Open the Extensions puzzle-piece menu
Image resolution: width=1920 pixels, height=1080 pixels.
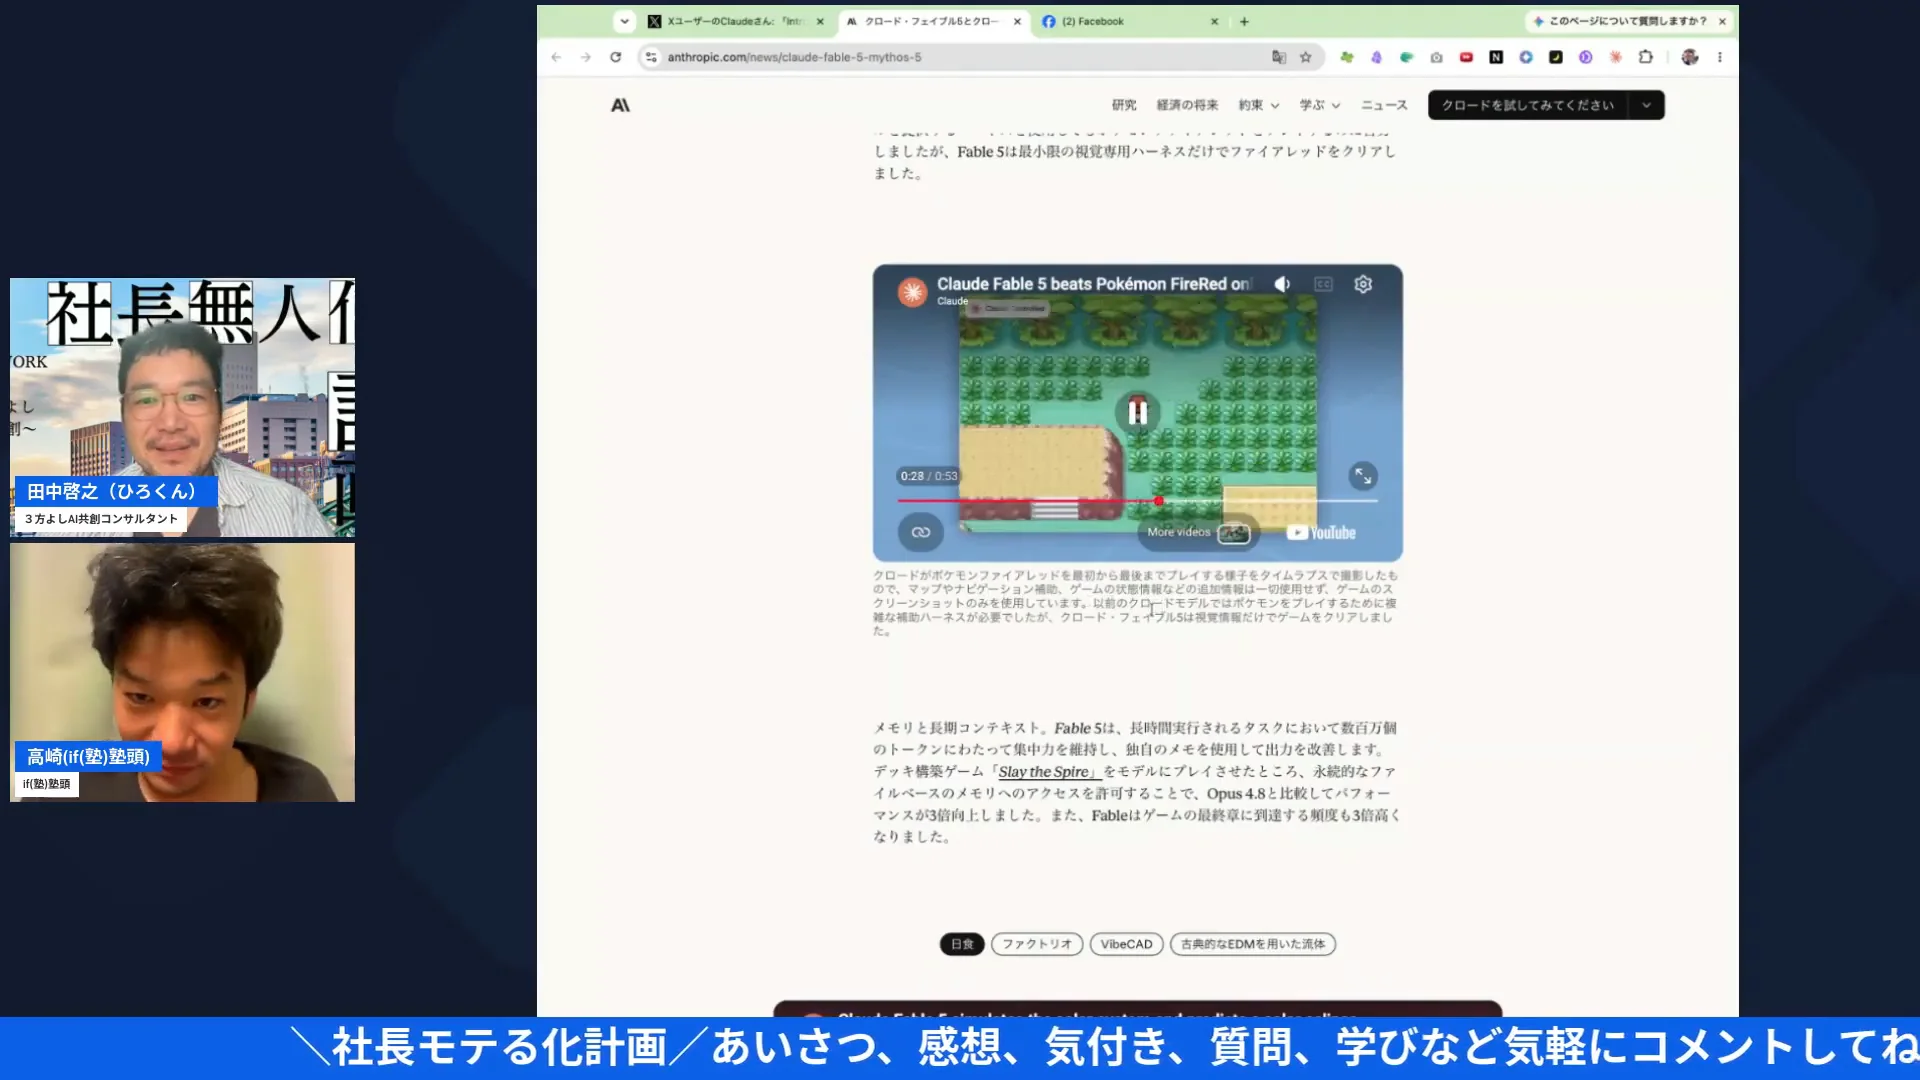click(x=1646, y=57)
